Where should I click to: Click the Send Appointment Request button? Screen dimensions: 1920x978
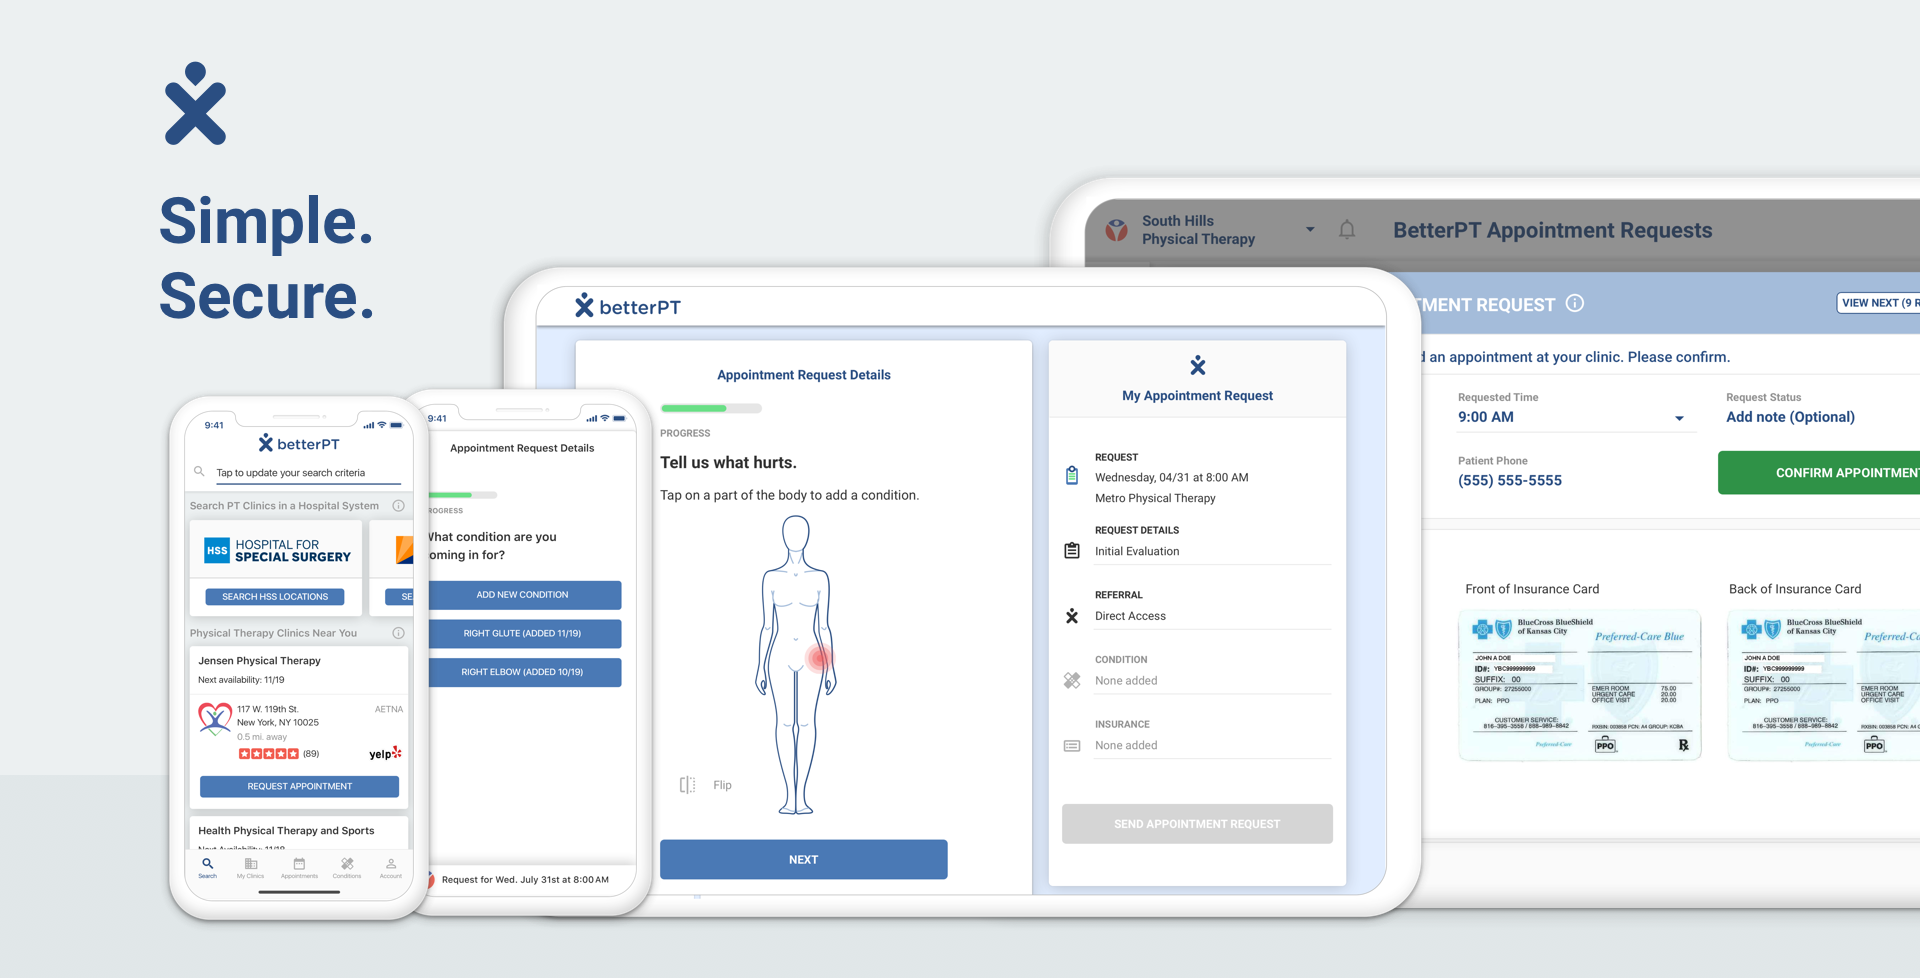(x=1197, y=824)
